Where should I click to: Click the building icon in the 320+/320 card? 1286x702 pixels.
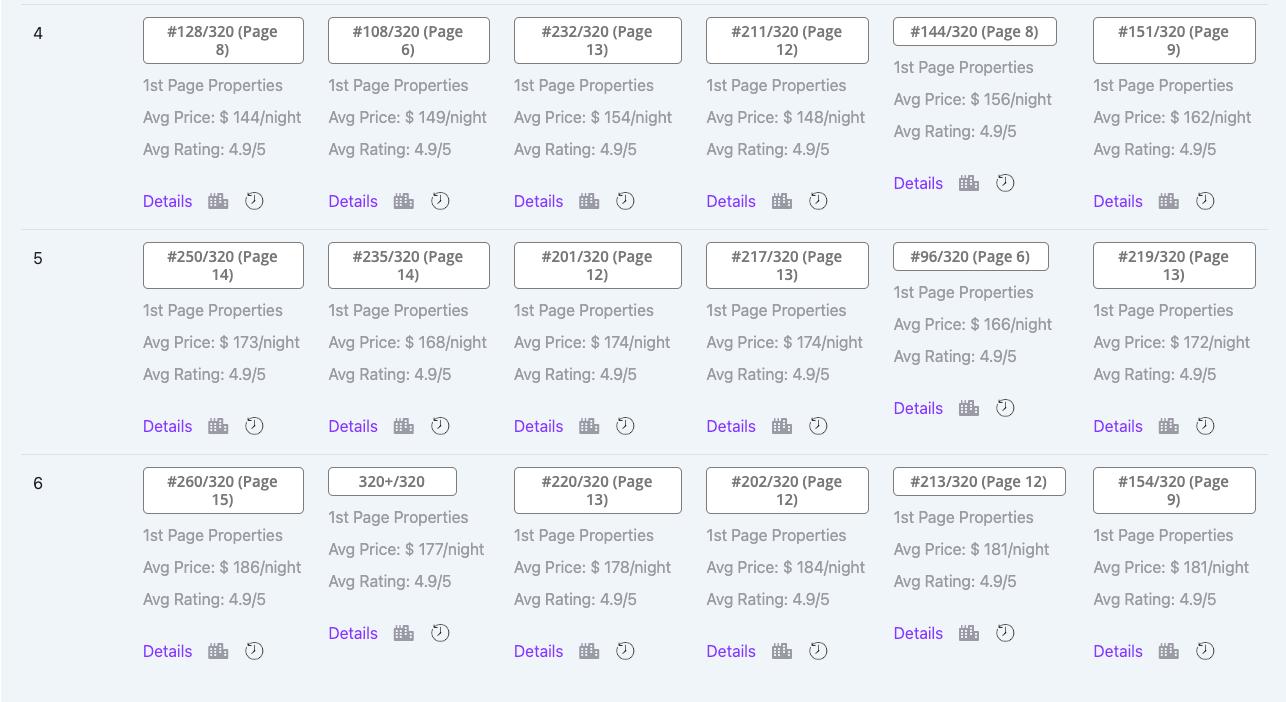coord(403,633)
